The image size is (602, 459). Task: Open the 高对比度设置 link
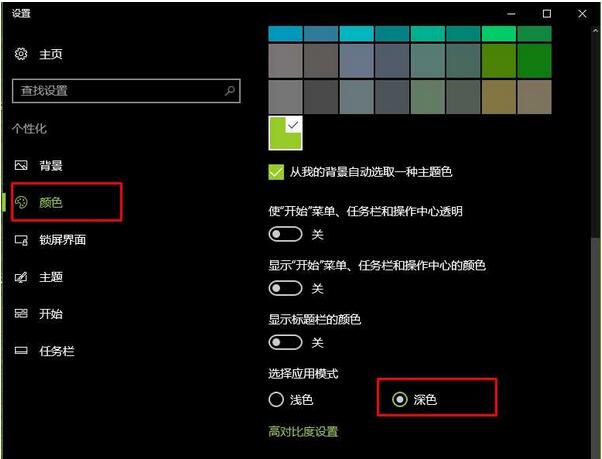point(303,432)
